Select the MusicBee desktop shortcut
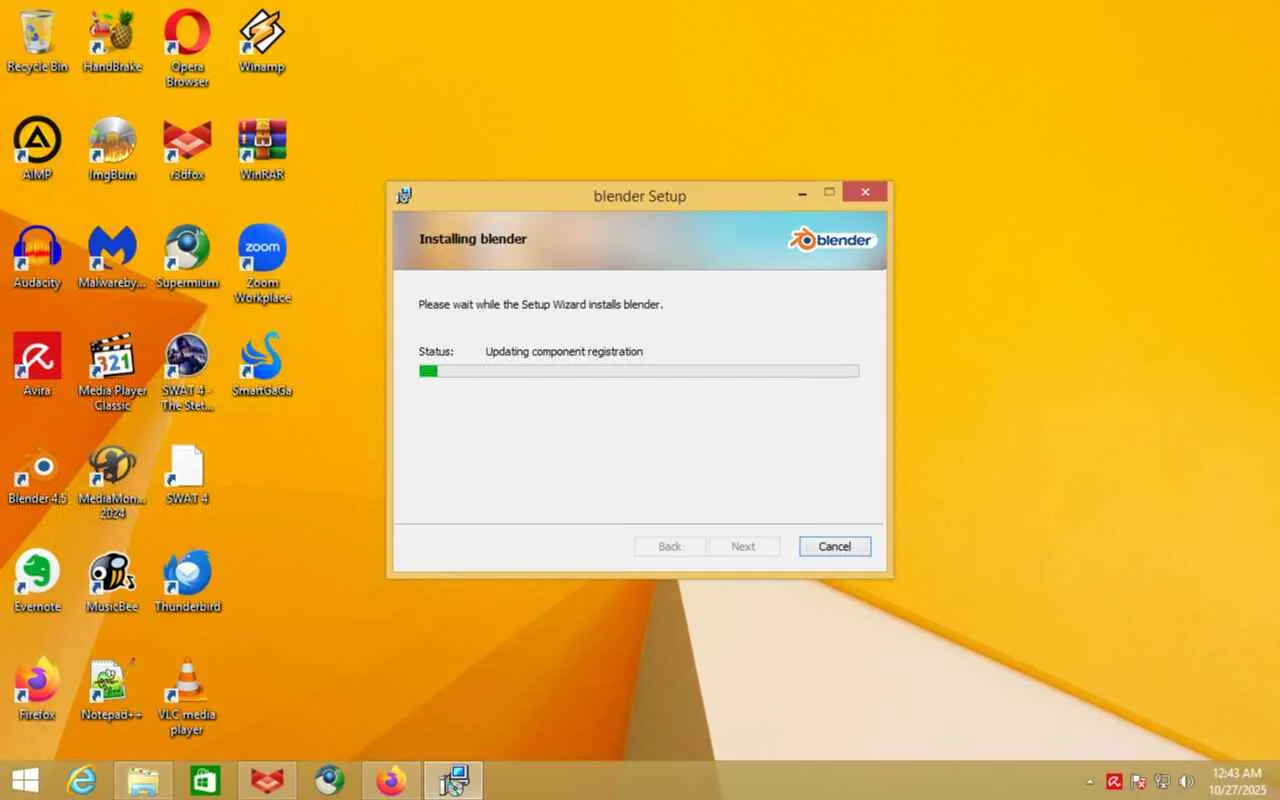This screenshot has width=1280, height=800. [x=112, y=581]
